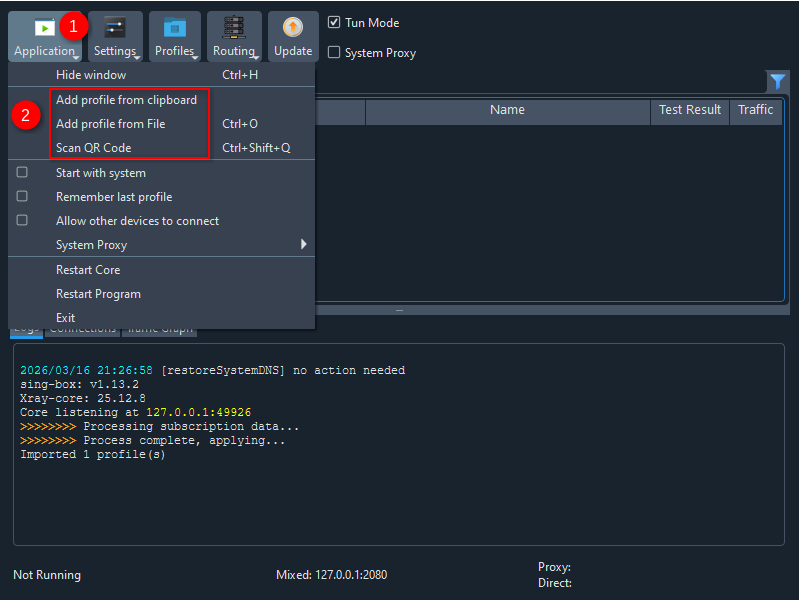Click the Routing server icon

point(235,28)
